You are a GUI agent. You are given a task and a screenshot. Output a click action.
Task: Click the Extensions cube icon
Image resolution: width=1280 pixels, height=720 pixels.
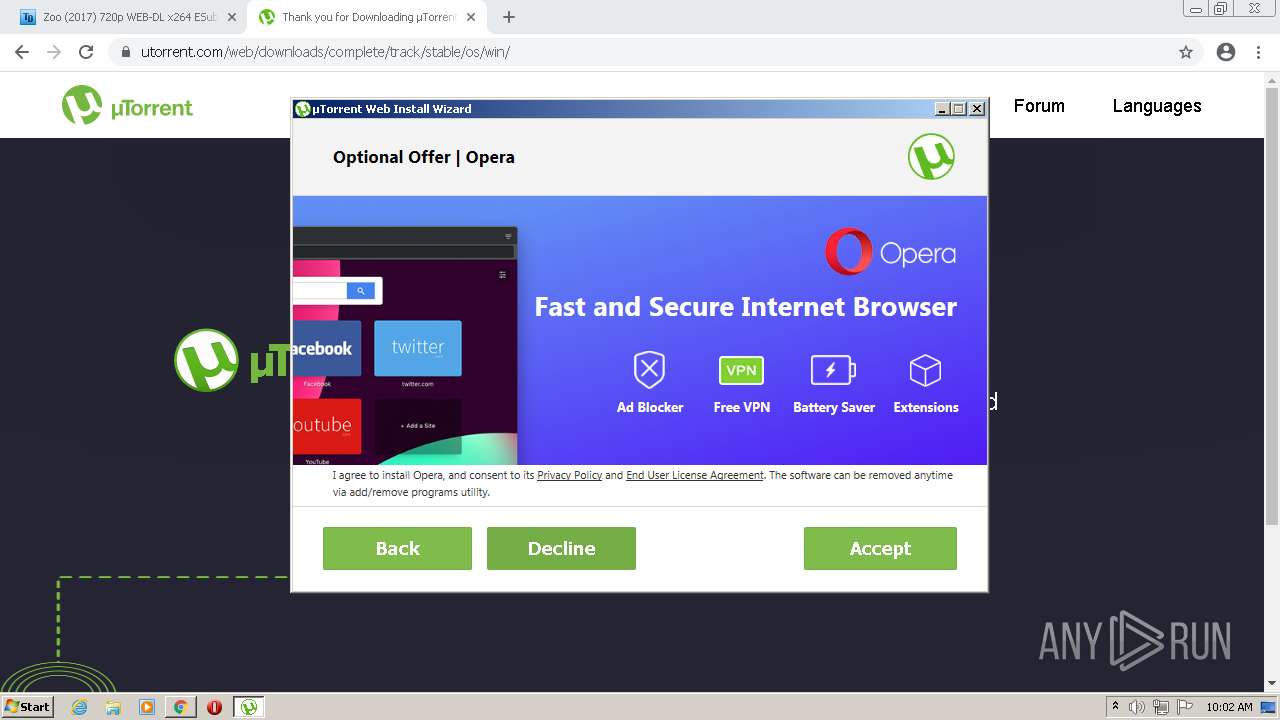(x=925, y=370)
